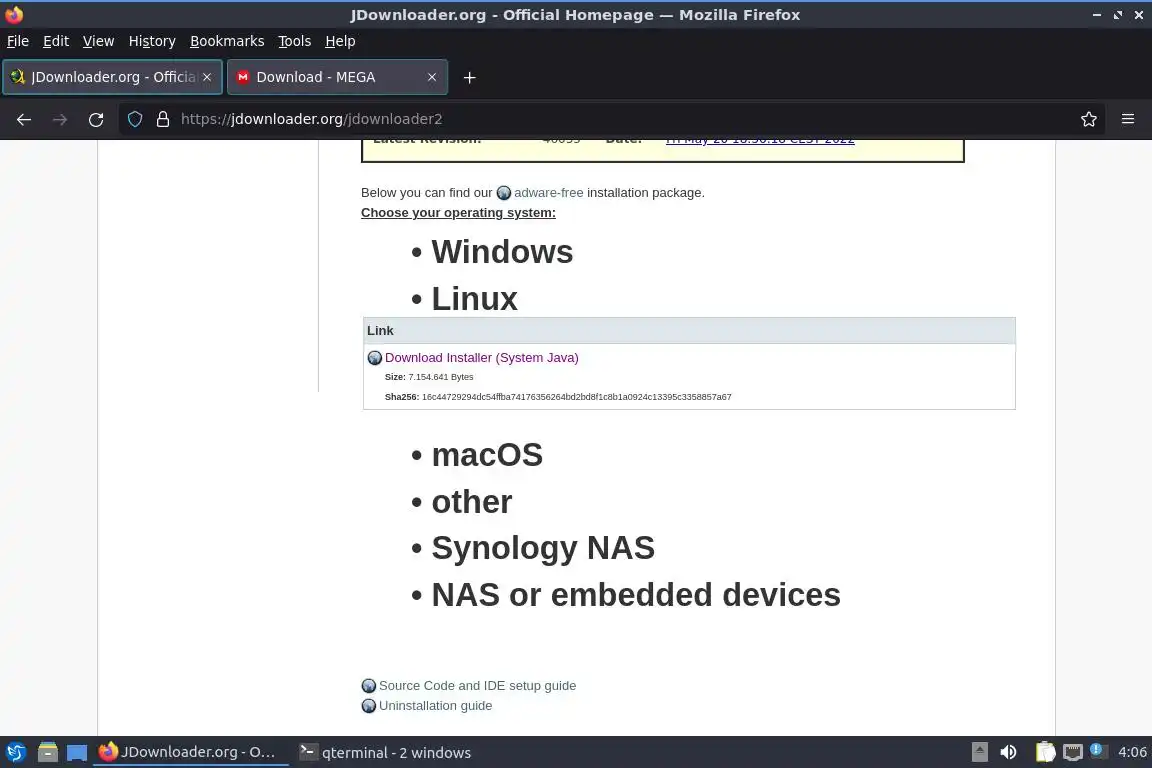1152x768 pixels.
Task: Switch to the Download - MEGA tab
Action: [x=337, y=77]
